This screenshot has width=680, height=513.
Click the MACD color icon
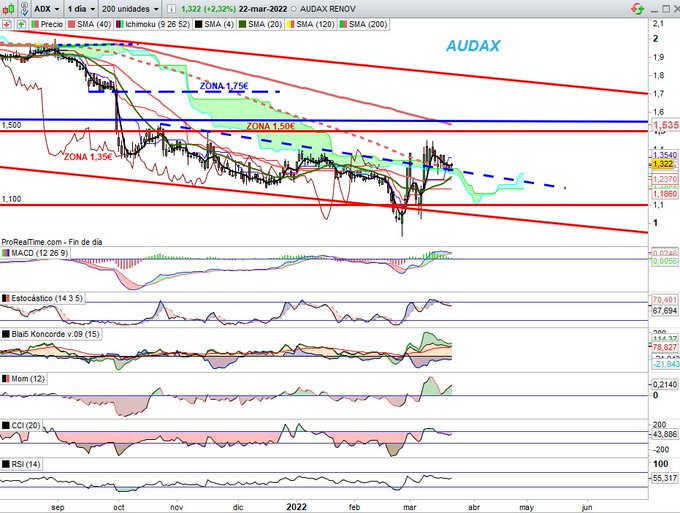click(x=6, y=252)
